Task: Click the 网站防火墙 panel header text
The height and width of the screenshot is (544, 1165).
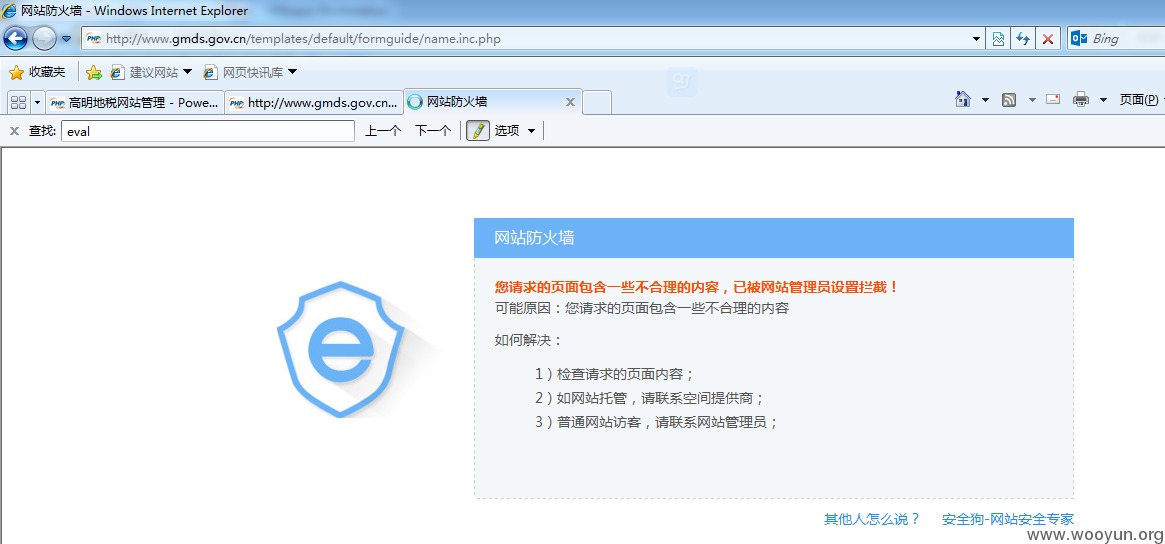Action: [x=534, y=238]
